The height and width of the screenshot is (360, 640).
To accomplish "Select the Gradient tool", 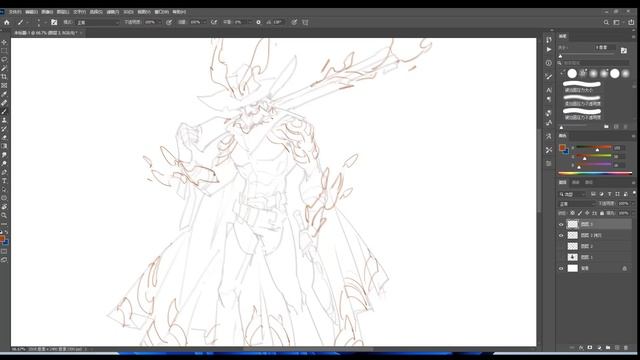I will 4,146.
